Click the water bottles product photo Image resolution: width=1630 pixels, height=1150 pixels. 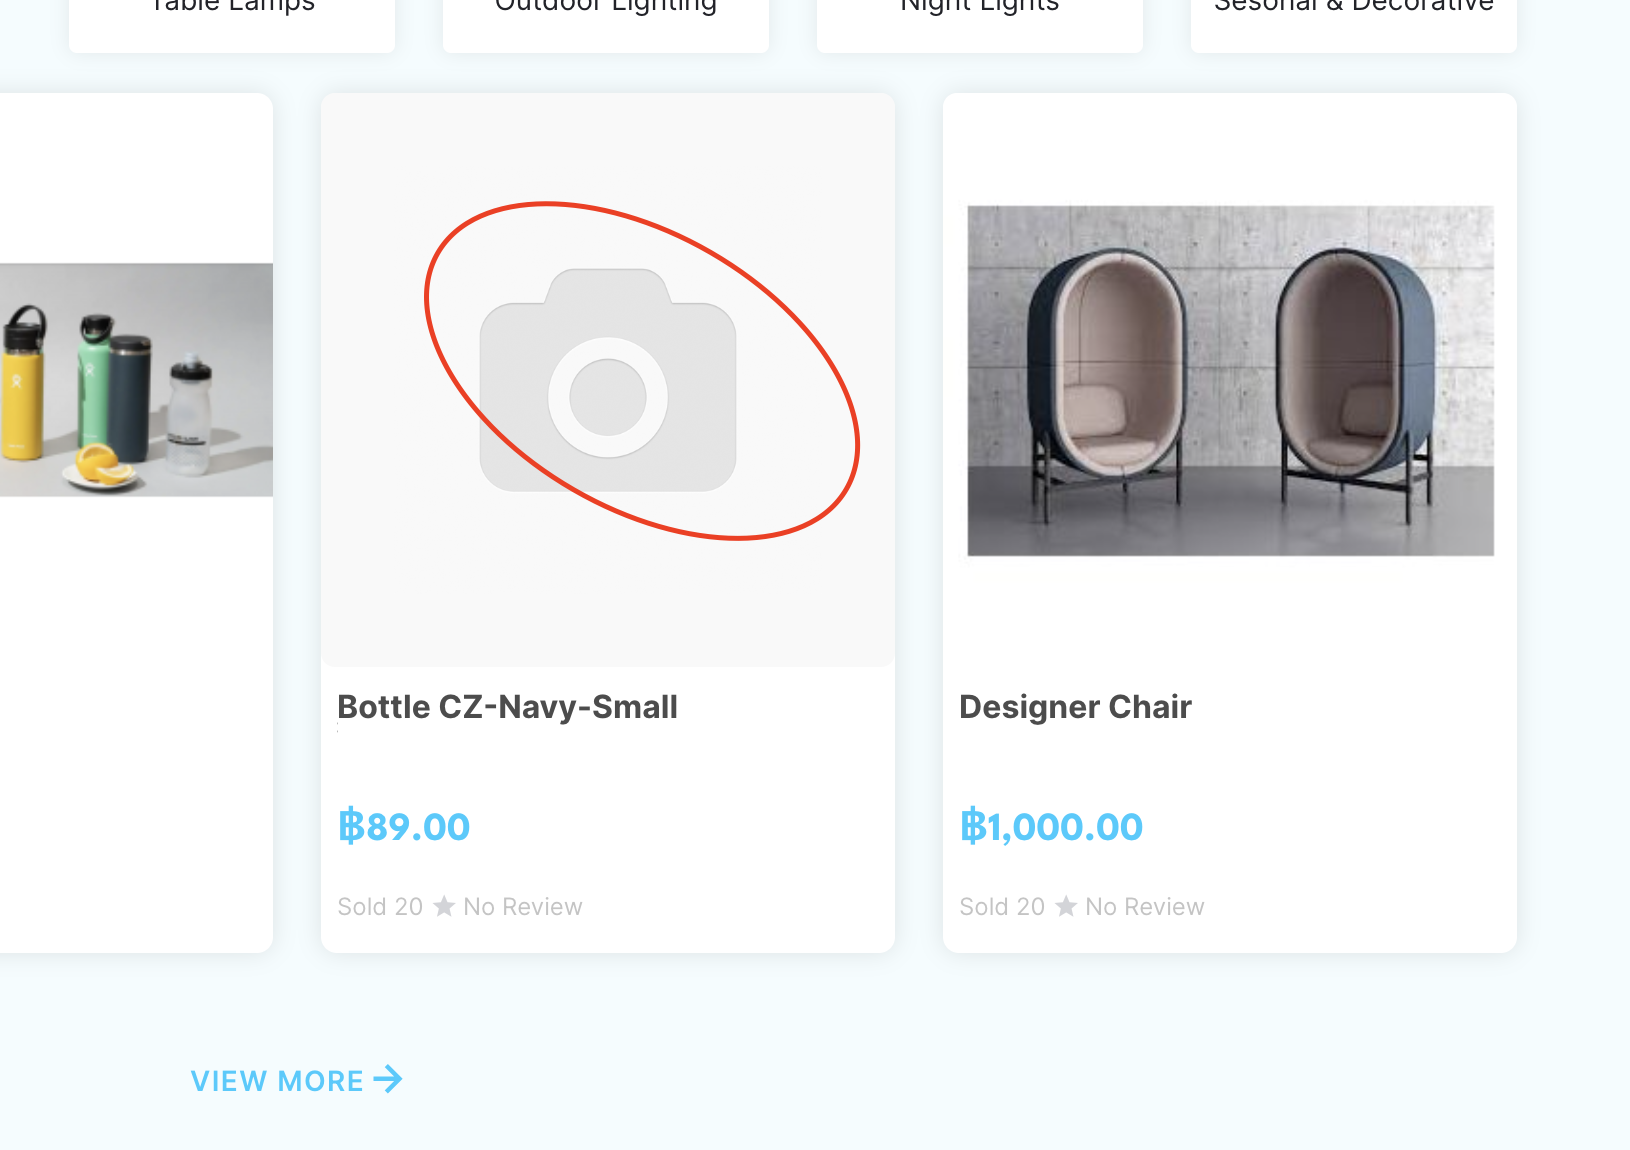pyautogui.click(x=136, y=380)
